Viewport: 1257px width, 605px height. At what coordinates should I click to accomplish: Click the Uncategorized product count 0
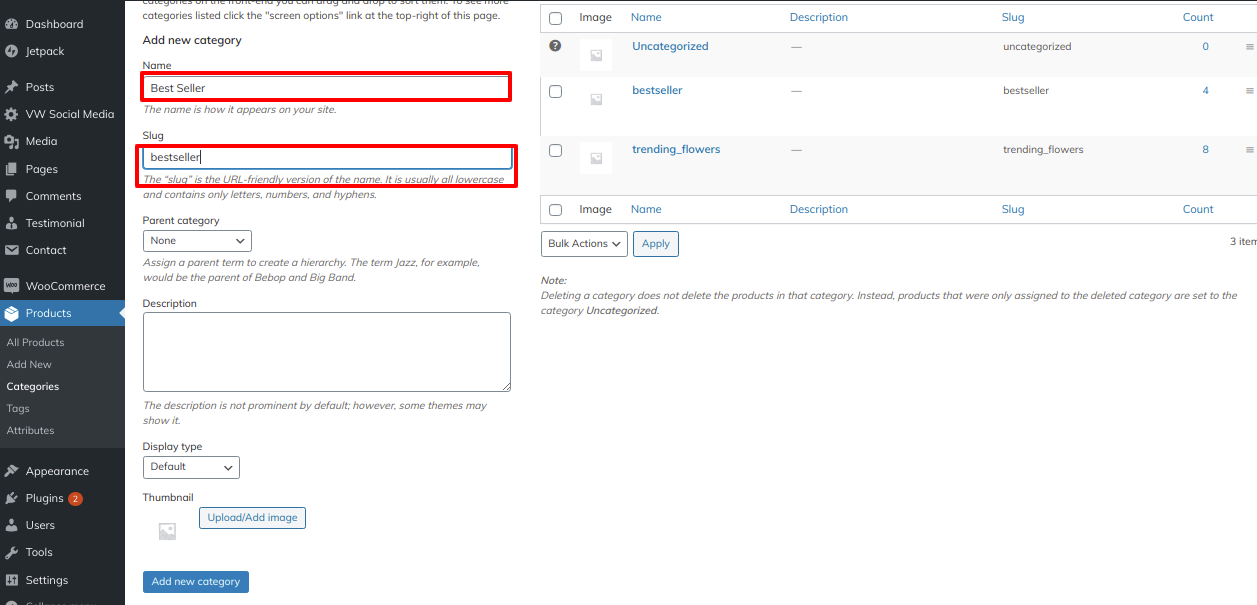tap(1205, 46)
